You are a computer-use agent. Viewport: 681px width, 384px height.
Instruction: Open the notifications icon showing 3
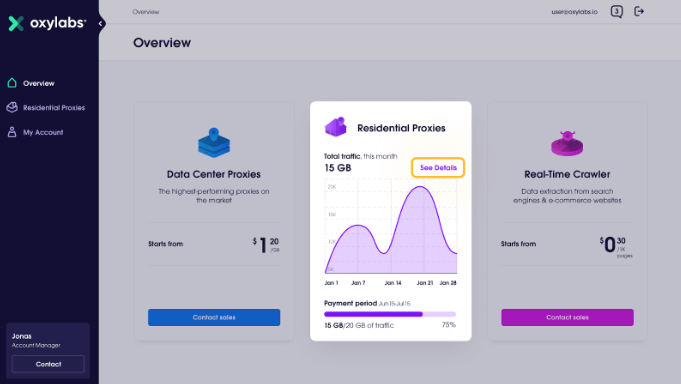click(x=616, y=12)
